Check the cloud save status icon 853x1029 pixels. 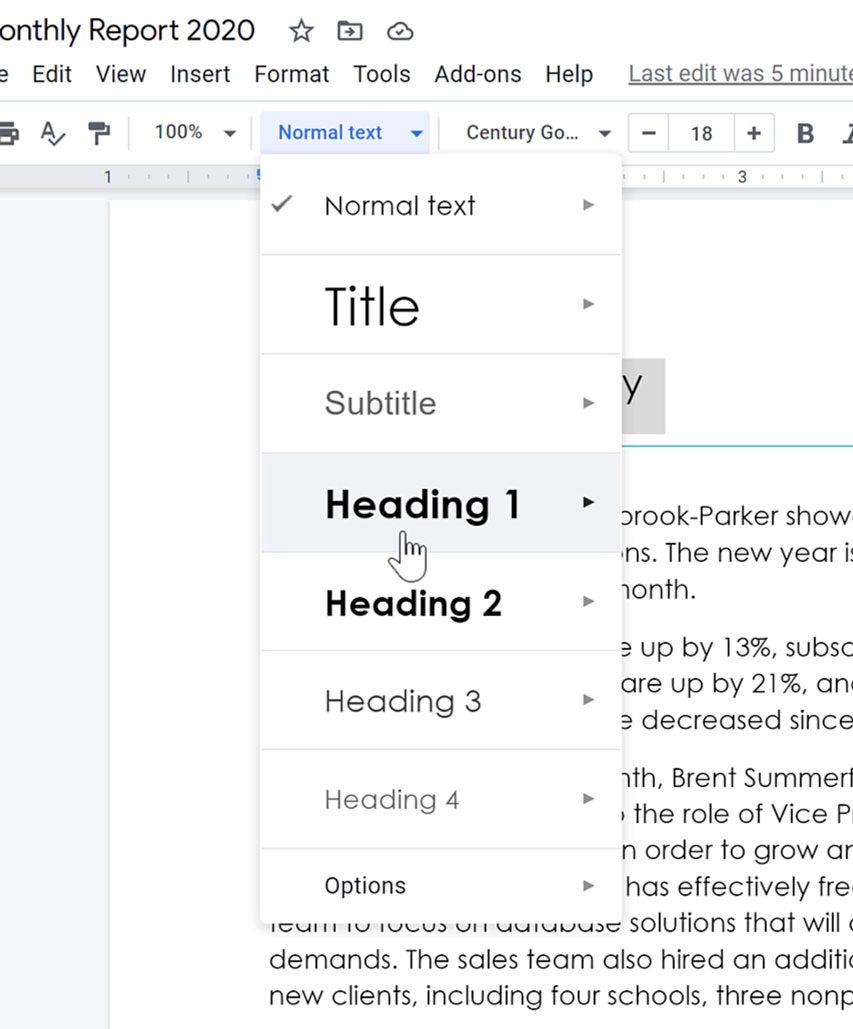click(x=400, y=31)
